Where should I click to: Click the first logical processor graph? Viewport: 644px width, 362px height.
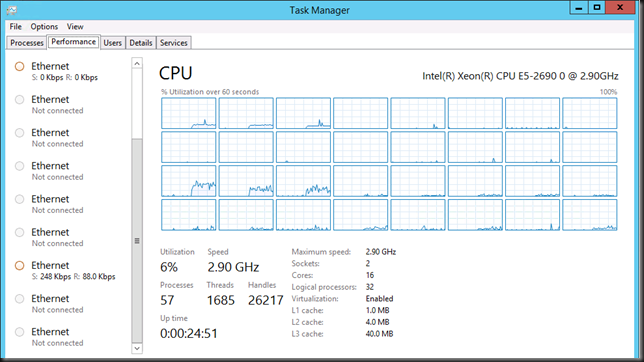(189, 113)
